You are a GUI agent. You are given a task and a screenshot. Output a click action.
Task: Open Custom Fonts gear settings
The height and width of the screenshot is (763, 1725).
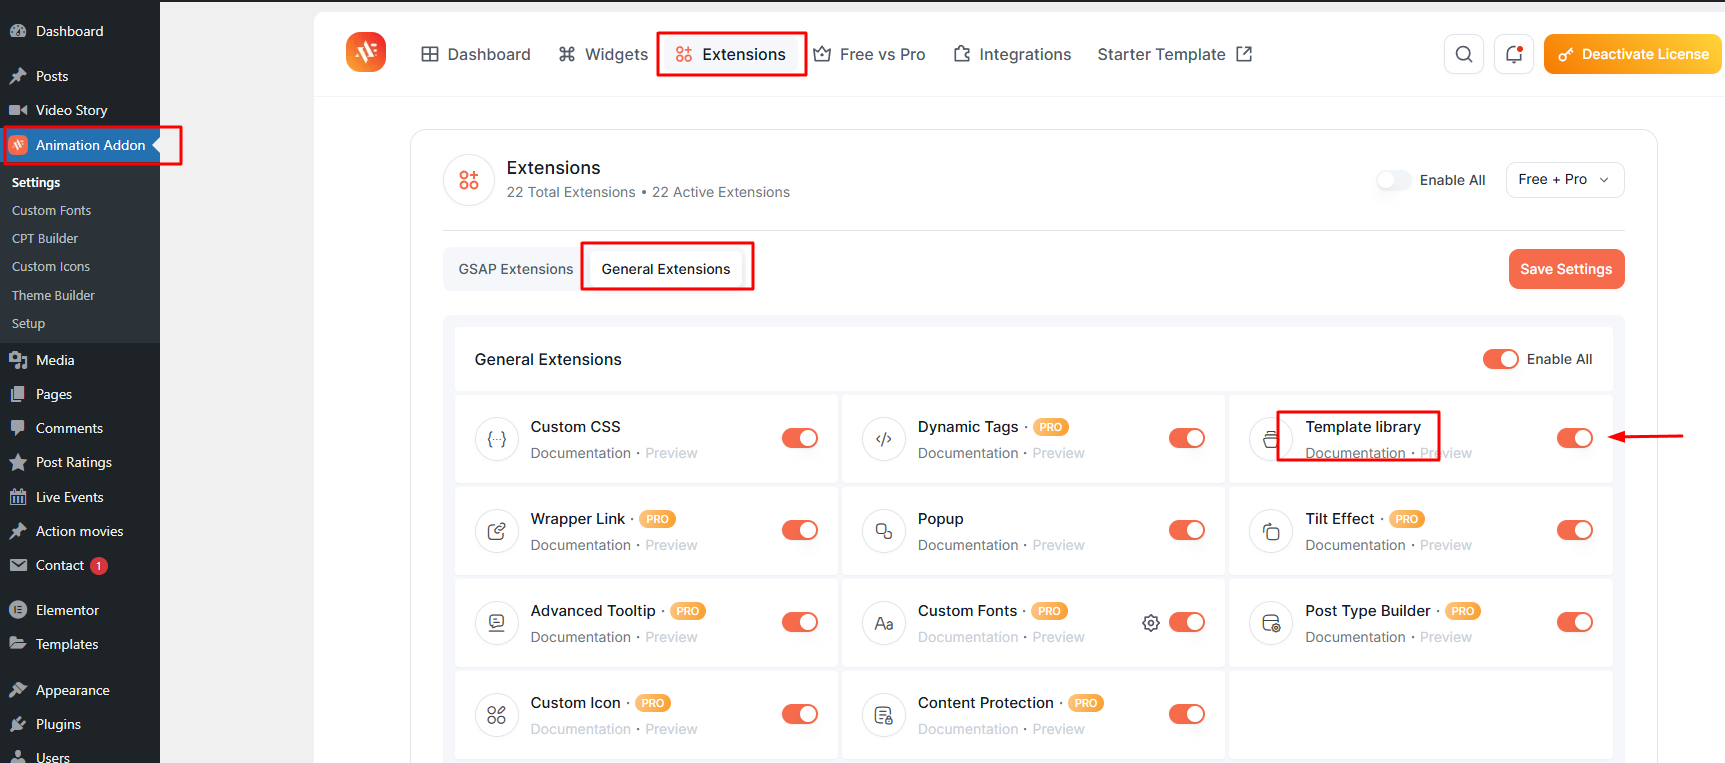pyautogui.click(x=1151, y=623)
